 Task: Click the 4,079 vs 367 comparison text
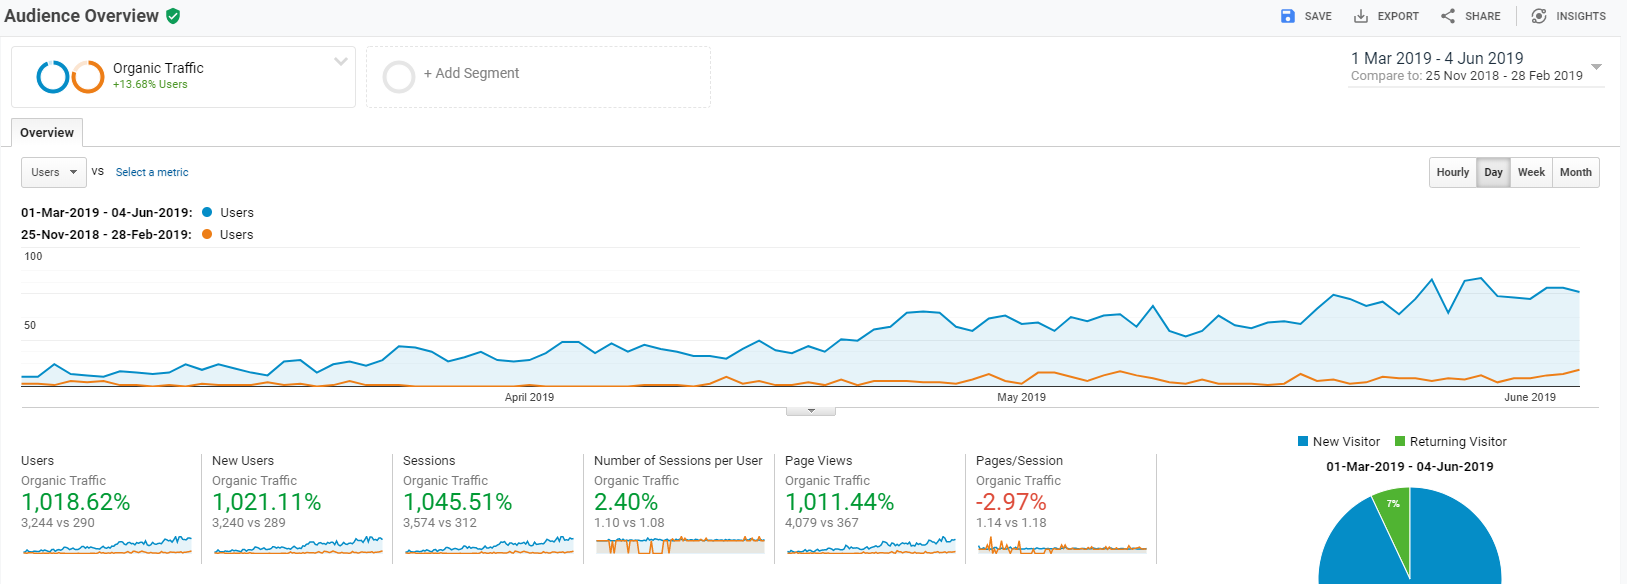point(822,523)
